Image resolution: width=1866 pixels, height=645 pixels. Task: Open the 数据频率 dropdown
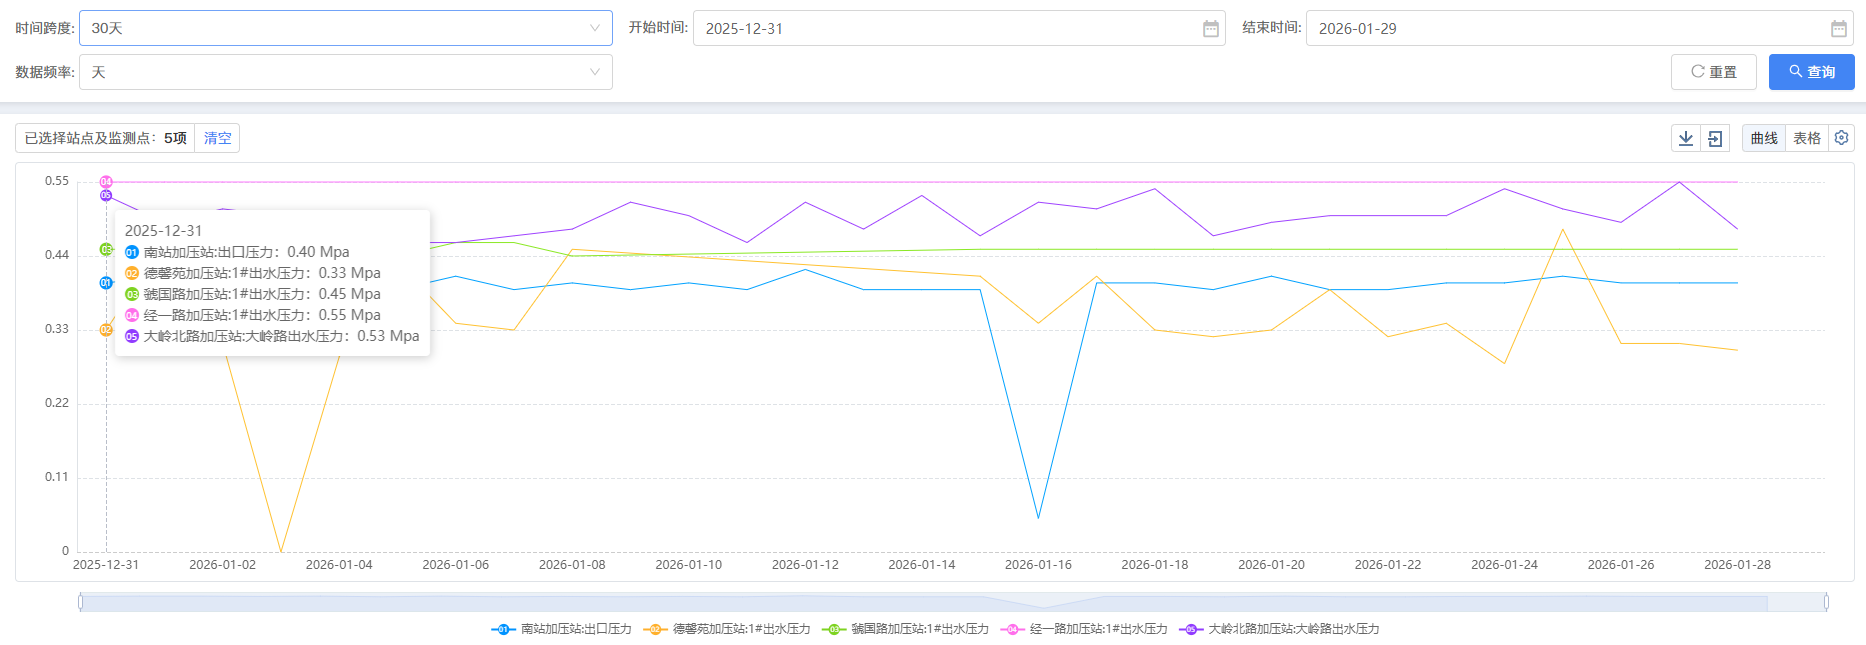click(345, 72)
